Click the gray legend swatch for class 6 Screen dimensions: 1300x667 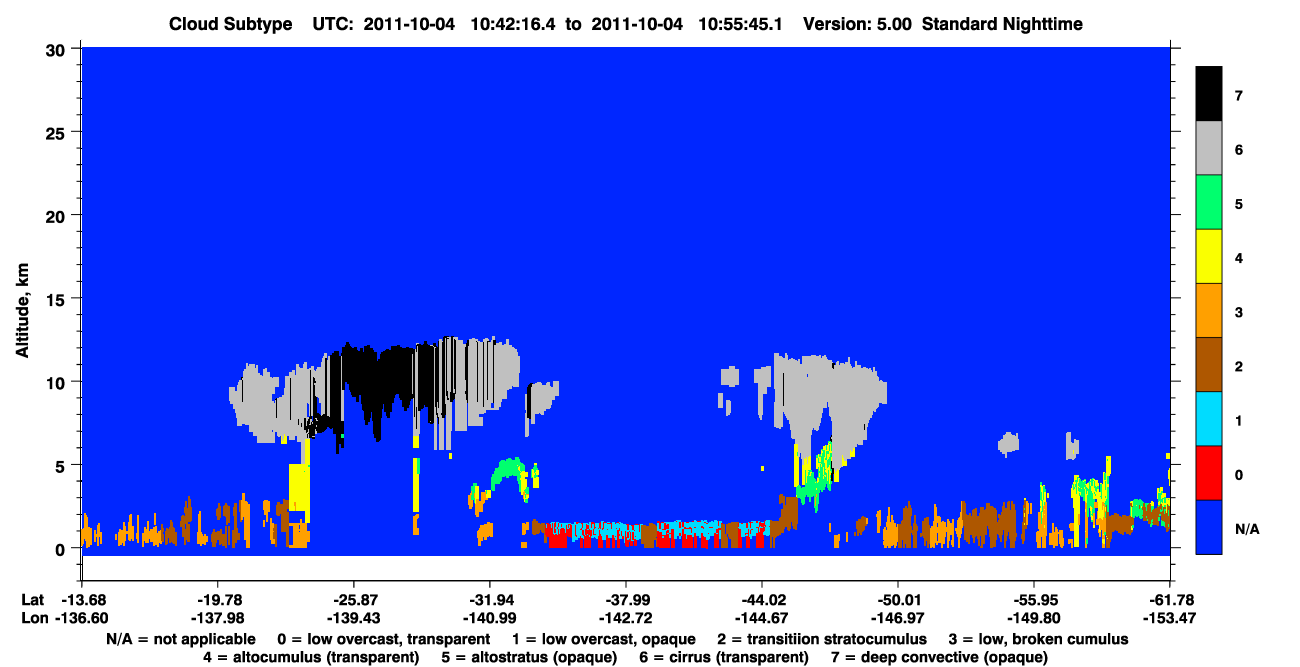point(1209,149)
